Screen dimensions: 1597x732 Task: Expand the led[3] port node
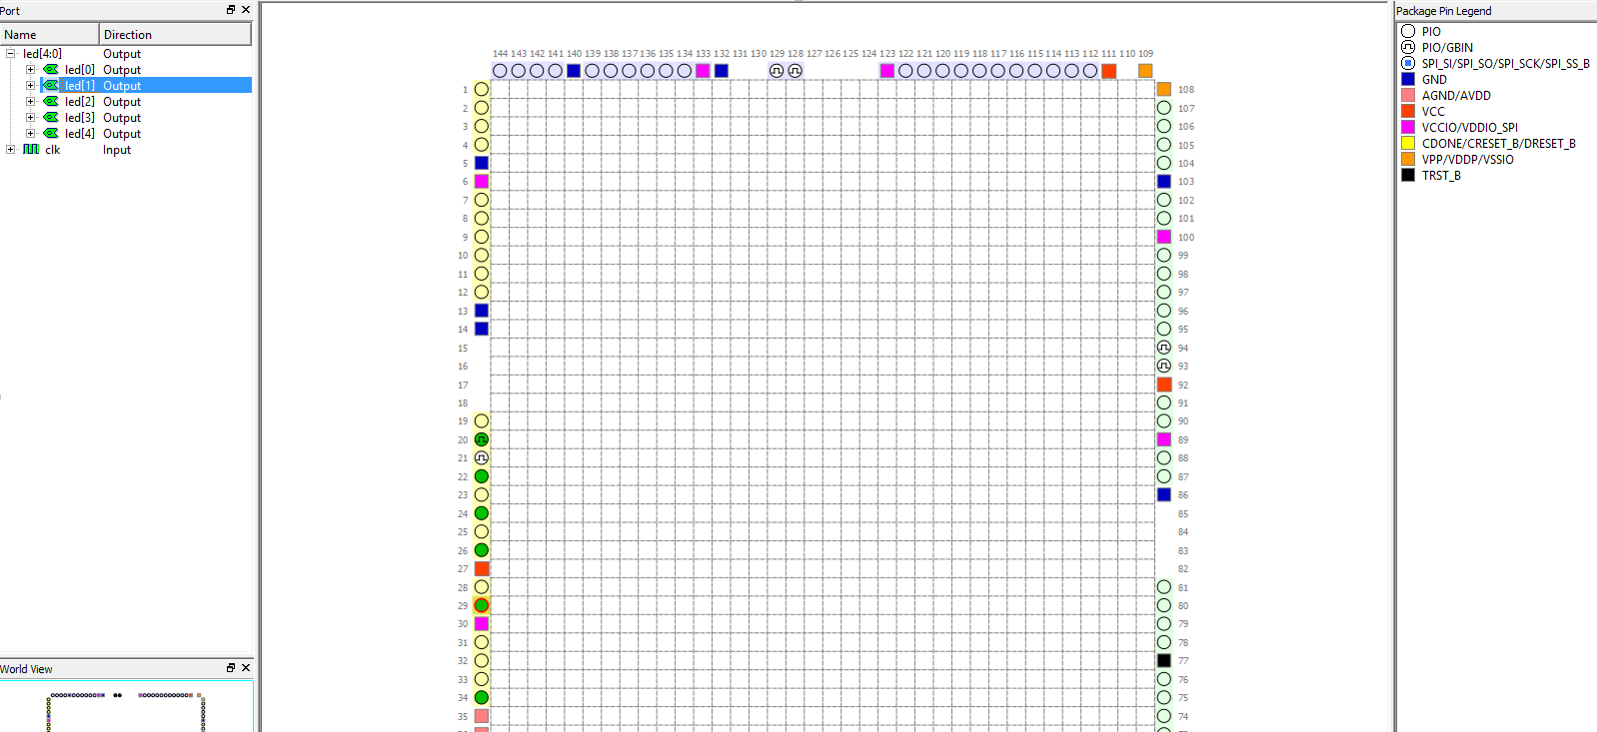[30, 118]
